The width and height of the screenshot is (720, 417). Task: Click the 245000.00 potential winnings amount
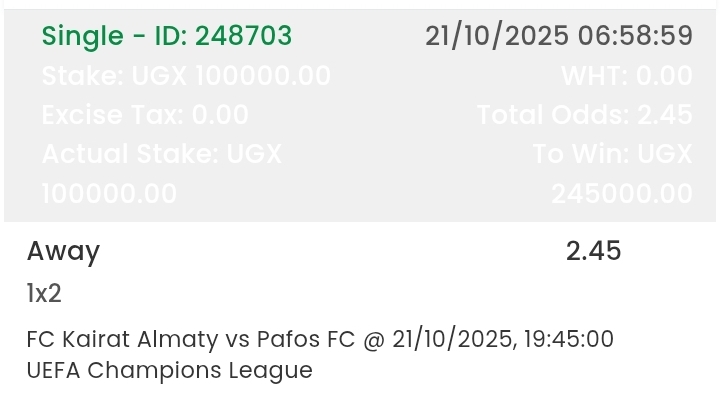[621, 193]
